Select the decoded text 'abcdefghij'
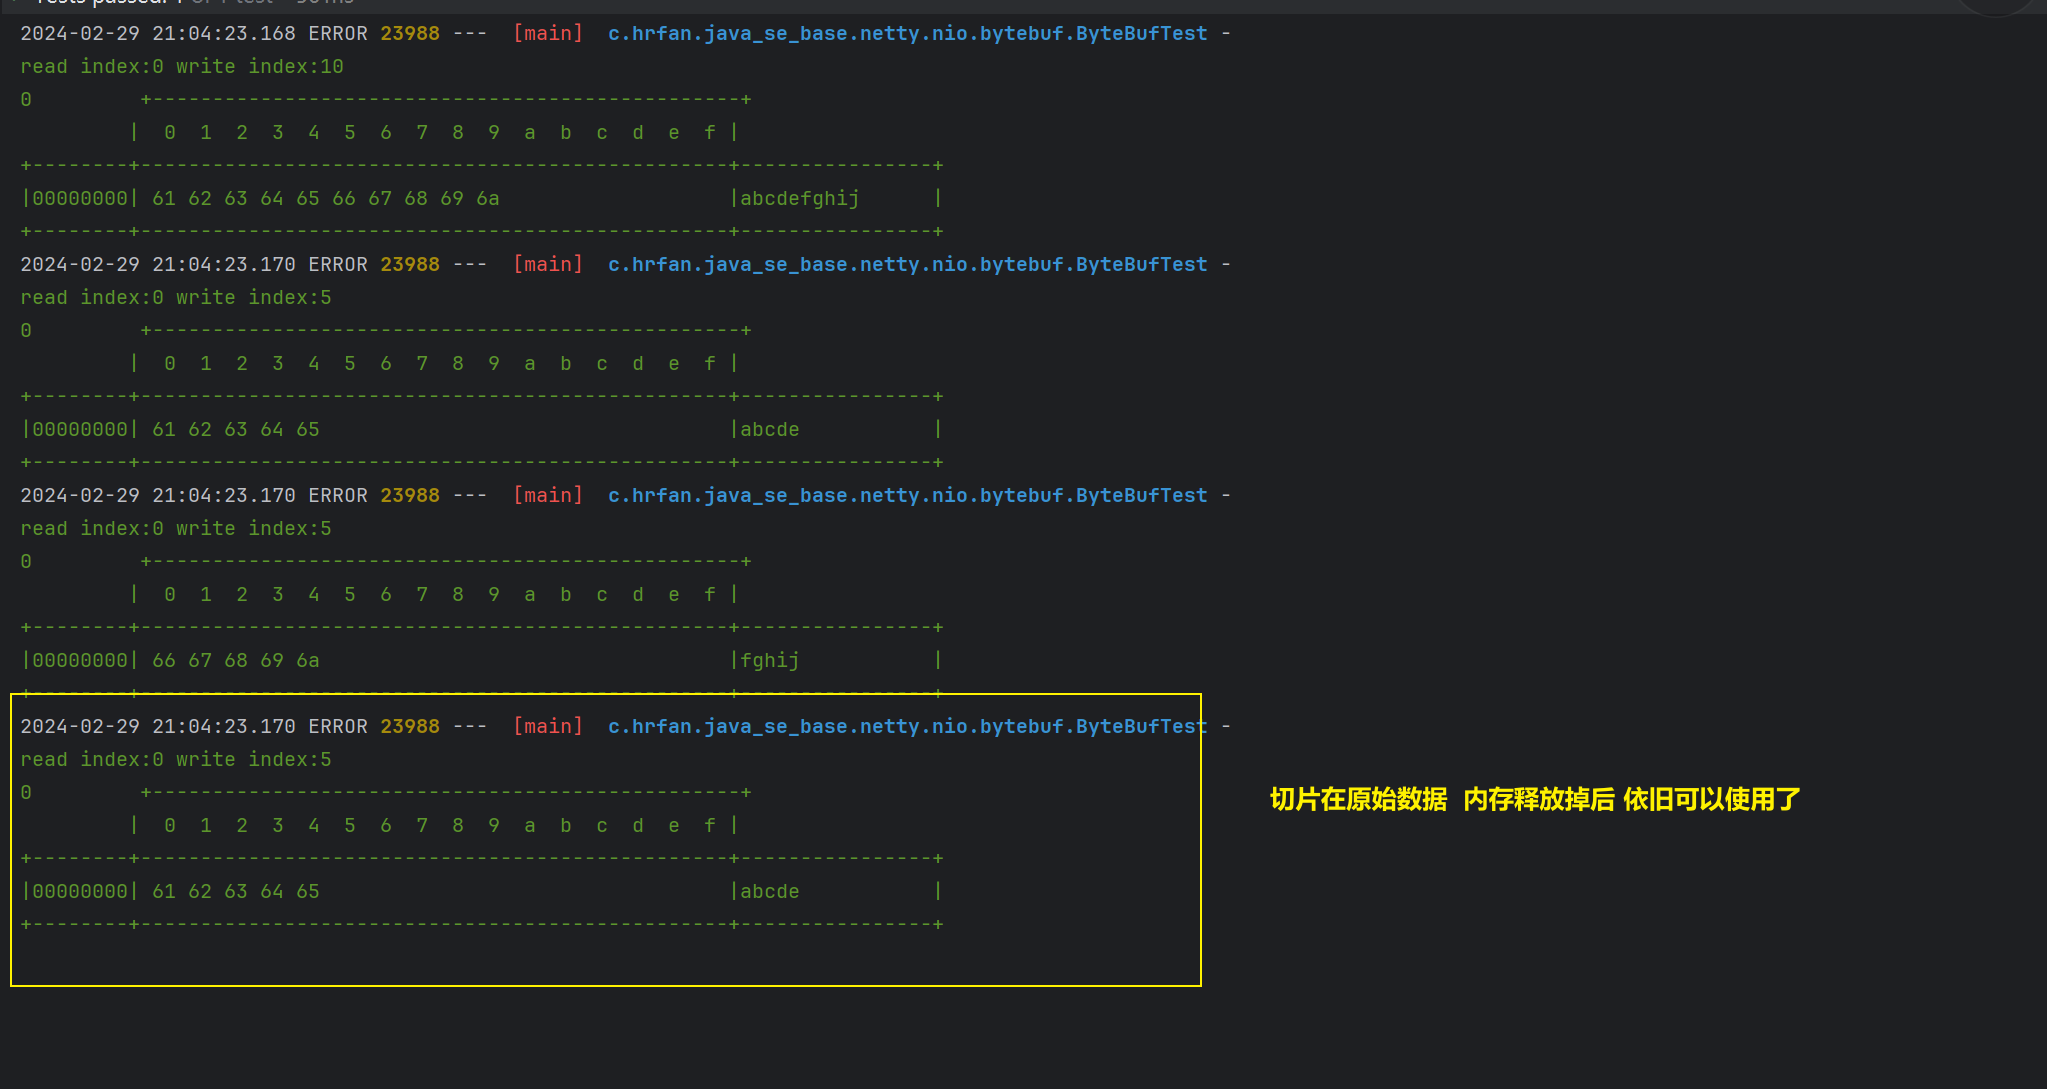Viewport: 2047px width, 1089px height. point(800,198)
